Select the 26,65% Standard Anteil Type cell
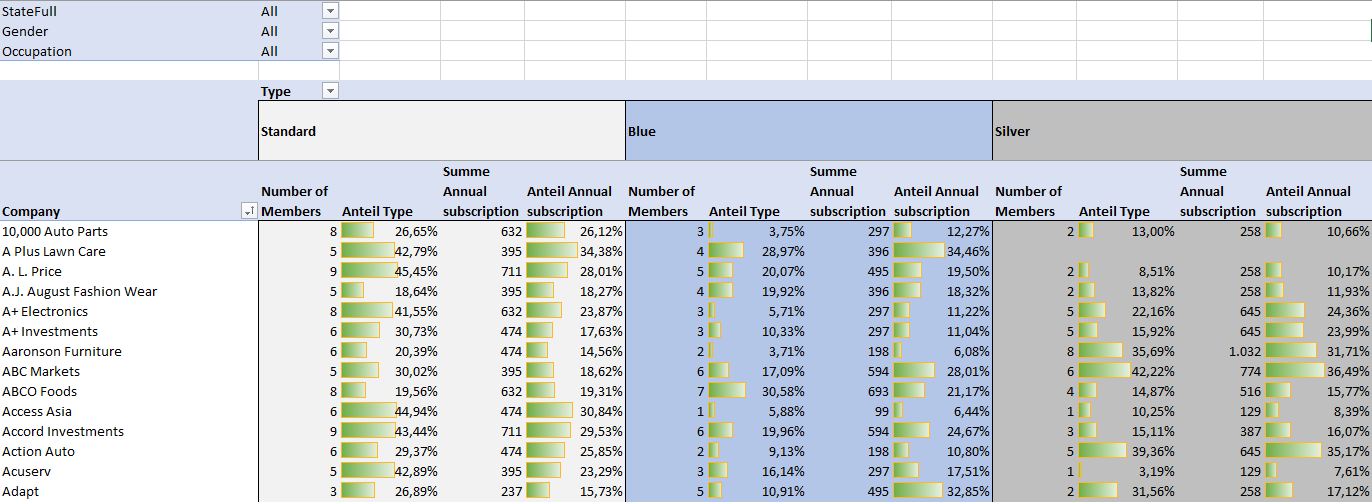Viewport: 1372px width, 502px height. pos(390,231)
